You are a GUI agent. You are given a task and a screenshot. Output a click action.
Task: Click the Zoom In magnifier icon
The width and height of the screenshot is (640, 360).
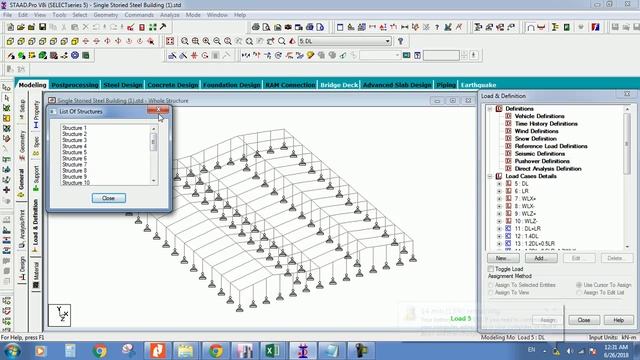(x=206, y=41)
